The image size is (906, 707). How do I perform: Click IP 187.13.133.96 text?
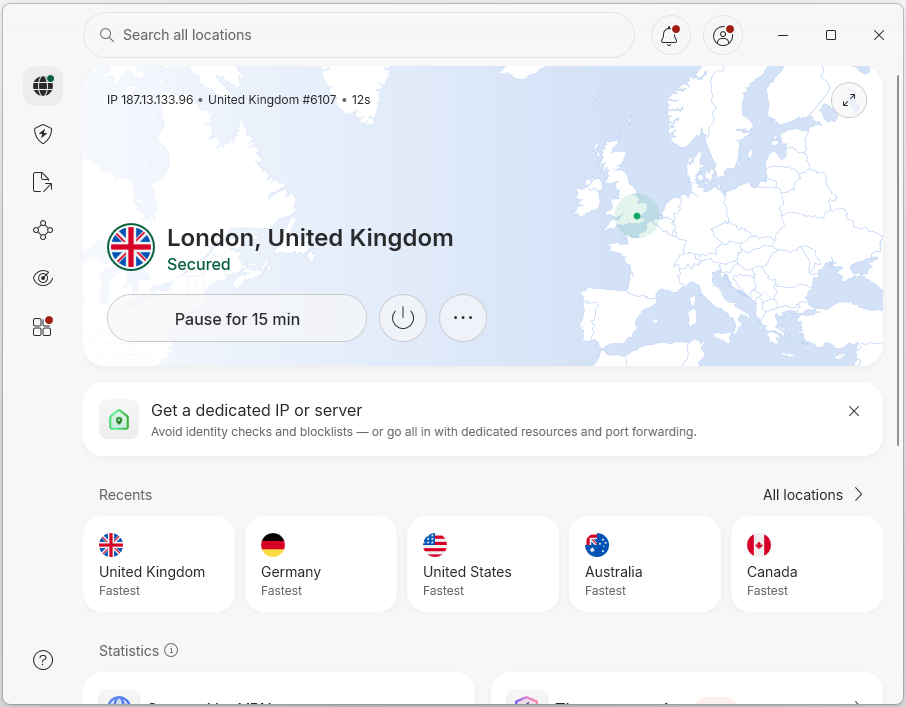coord(150,100)
